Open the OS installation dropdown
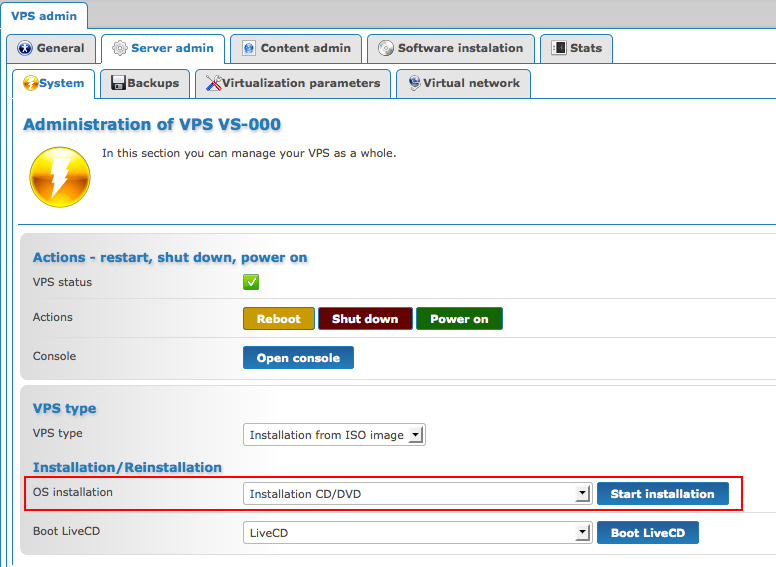Screen dimensions: 776x567 pos(417,493)
